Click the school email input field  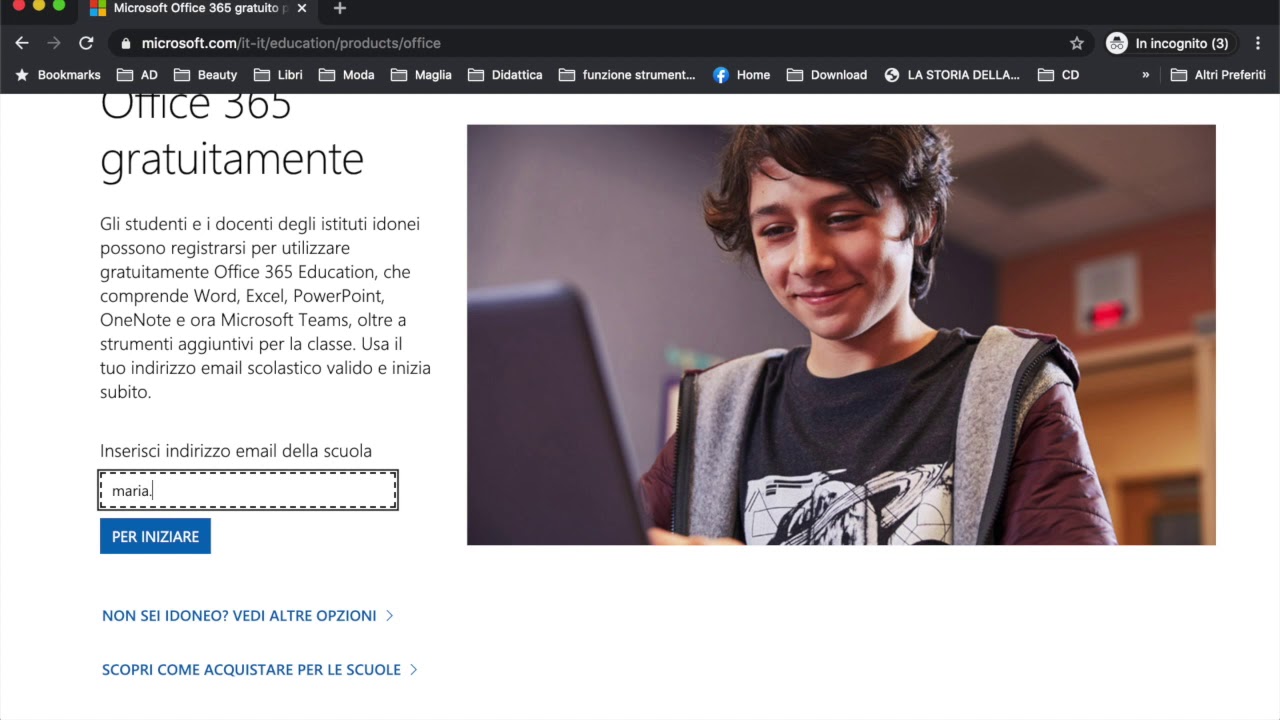(248, 490)
